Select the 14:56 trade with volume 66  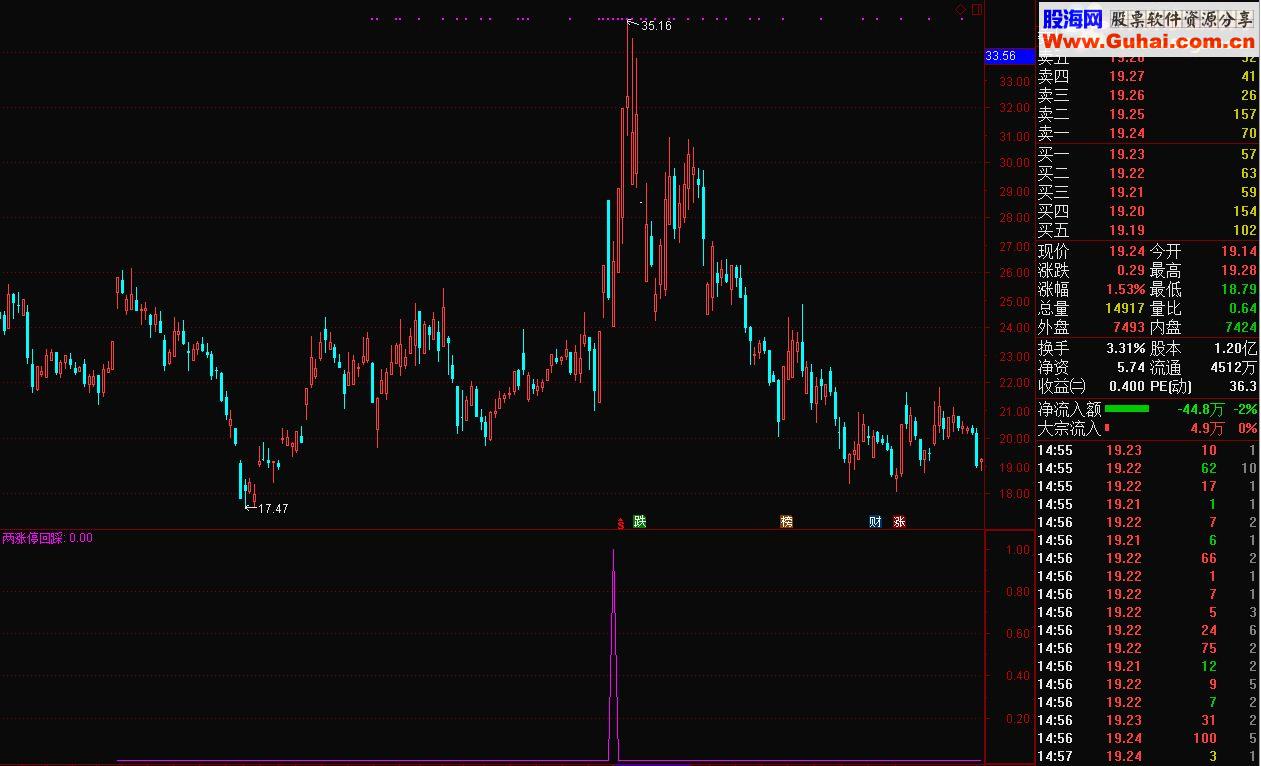pos(1148,558)
